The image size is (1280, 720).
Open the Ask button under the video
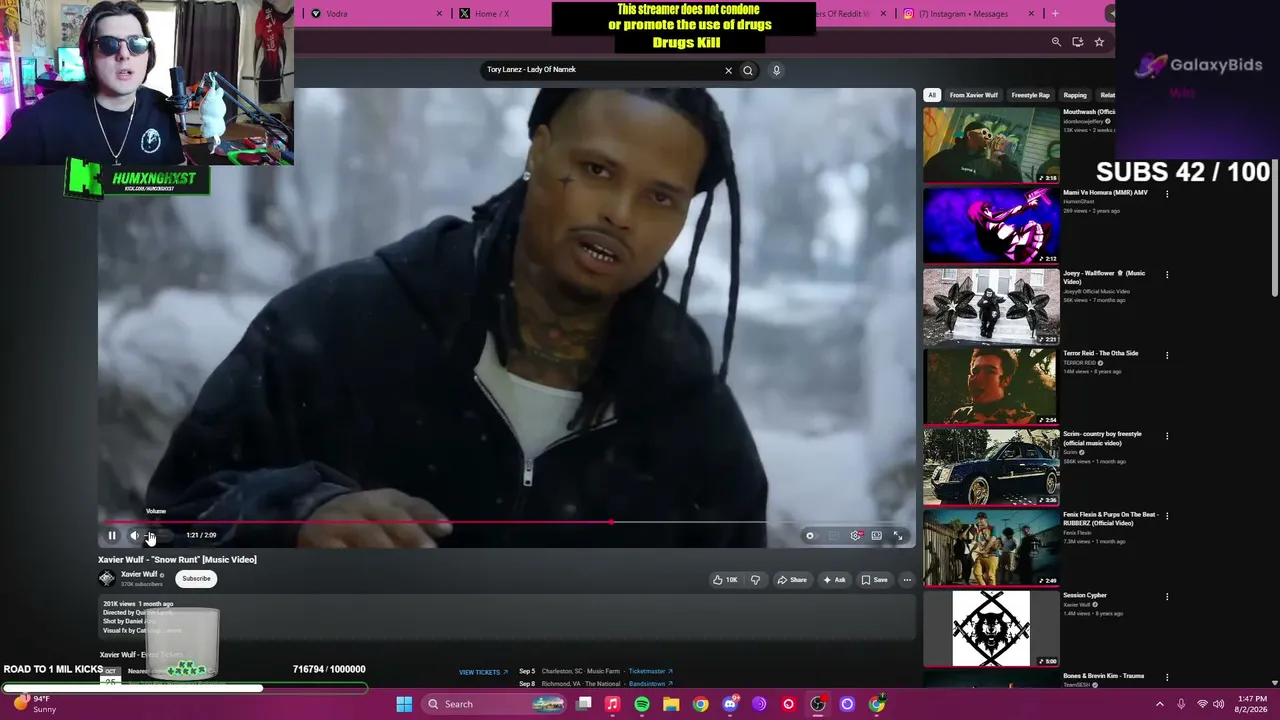point(834,580)
